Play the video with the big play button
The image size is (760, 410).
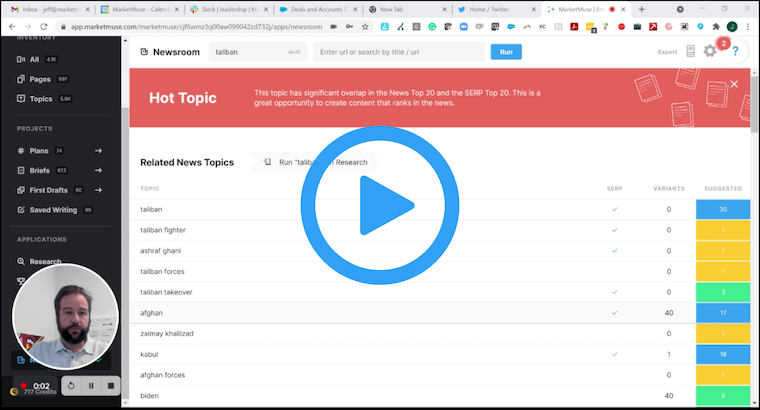(380, 205)
